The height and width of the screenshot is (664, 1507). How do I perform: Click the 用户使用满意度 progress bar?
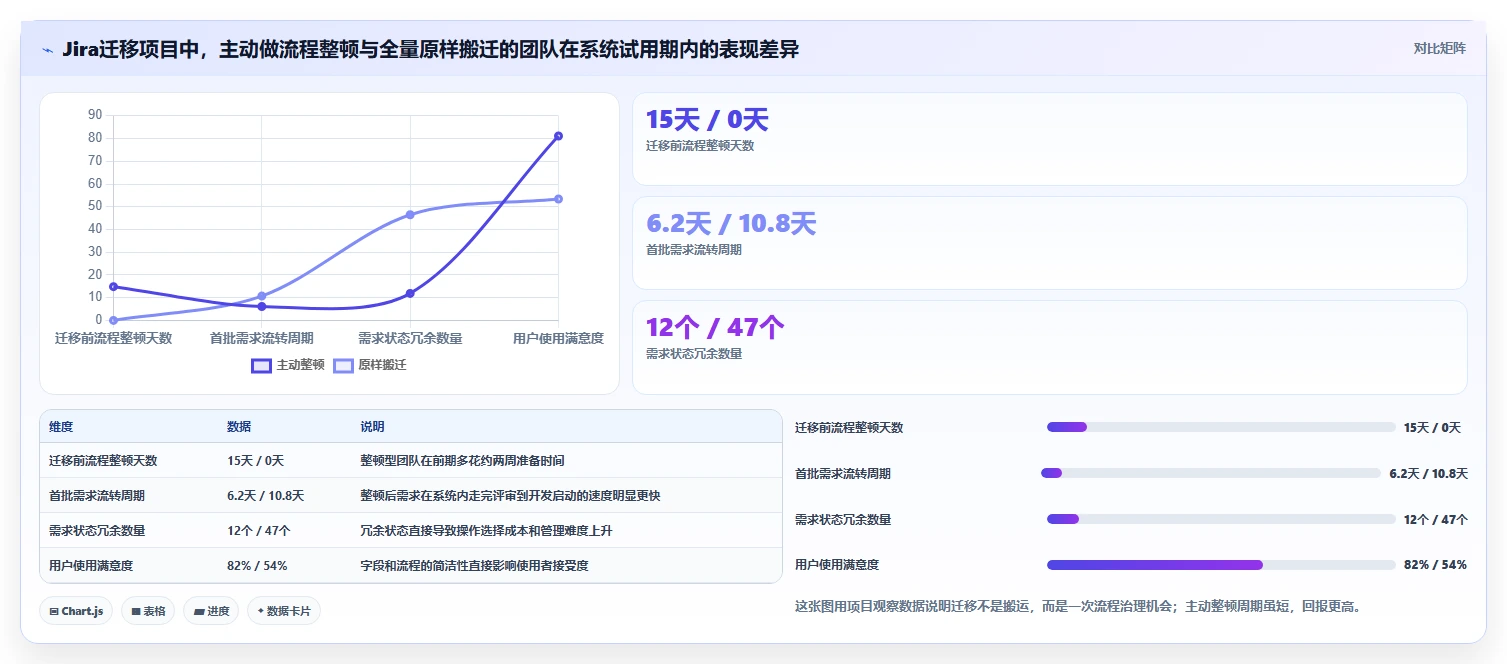click(1221, 565)
